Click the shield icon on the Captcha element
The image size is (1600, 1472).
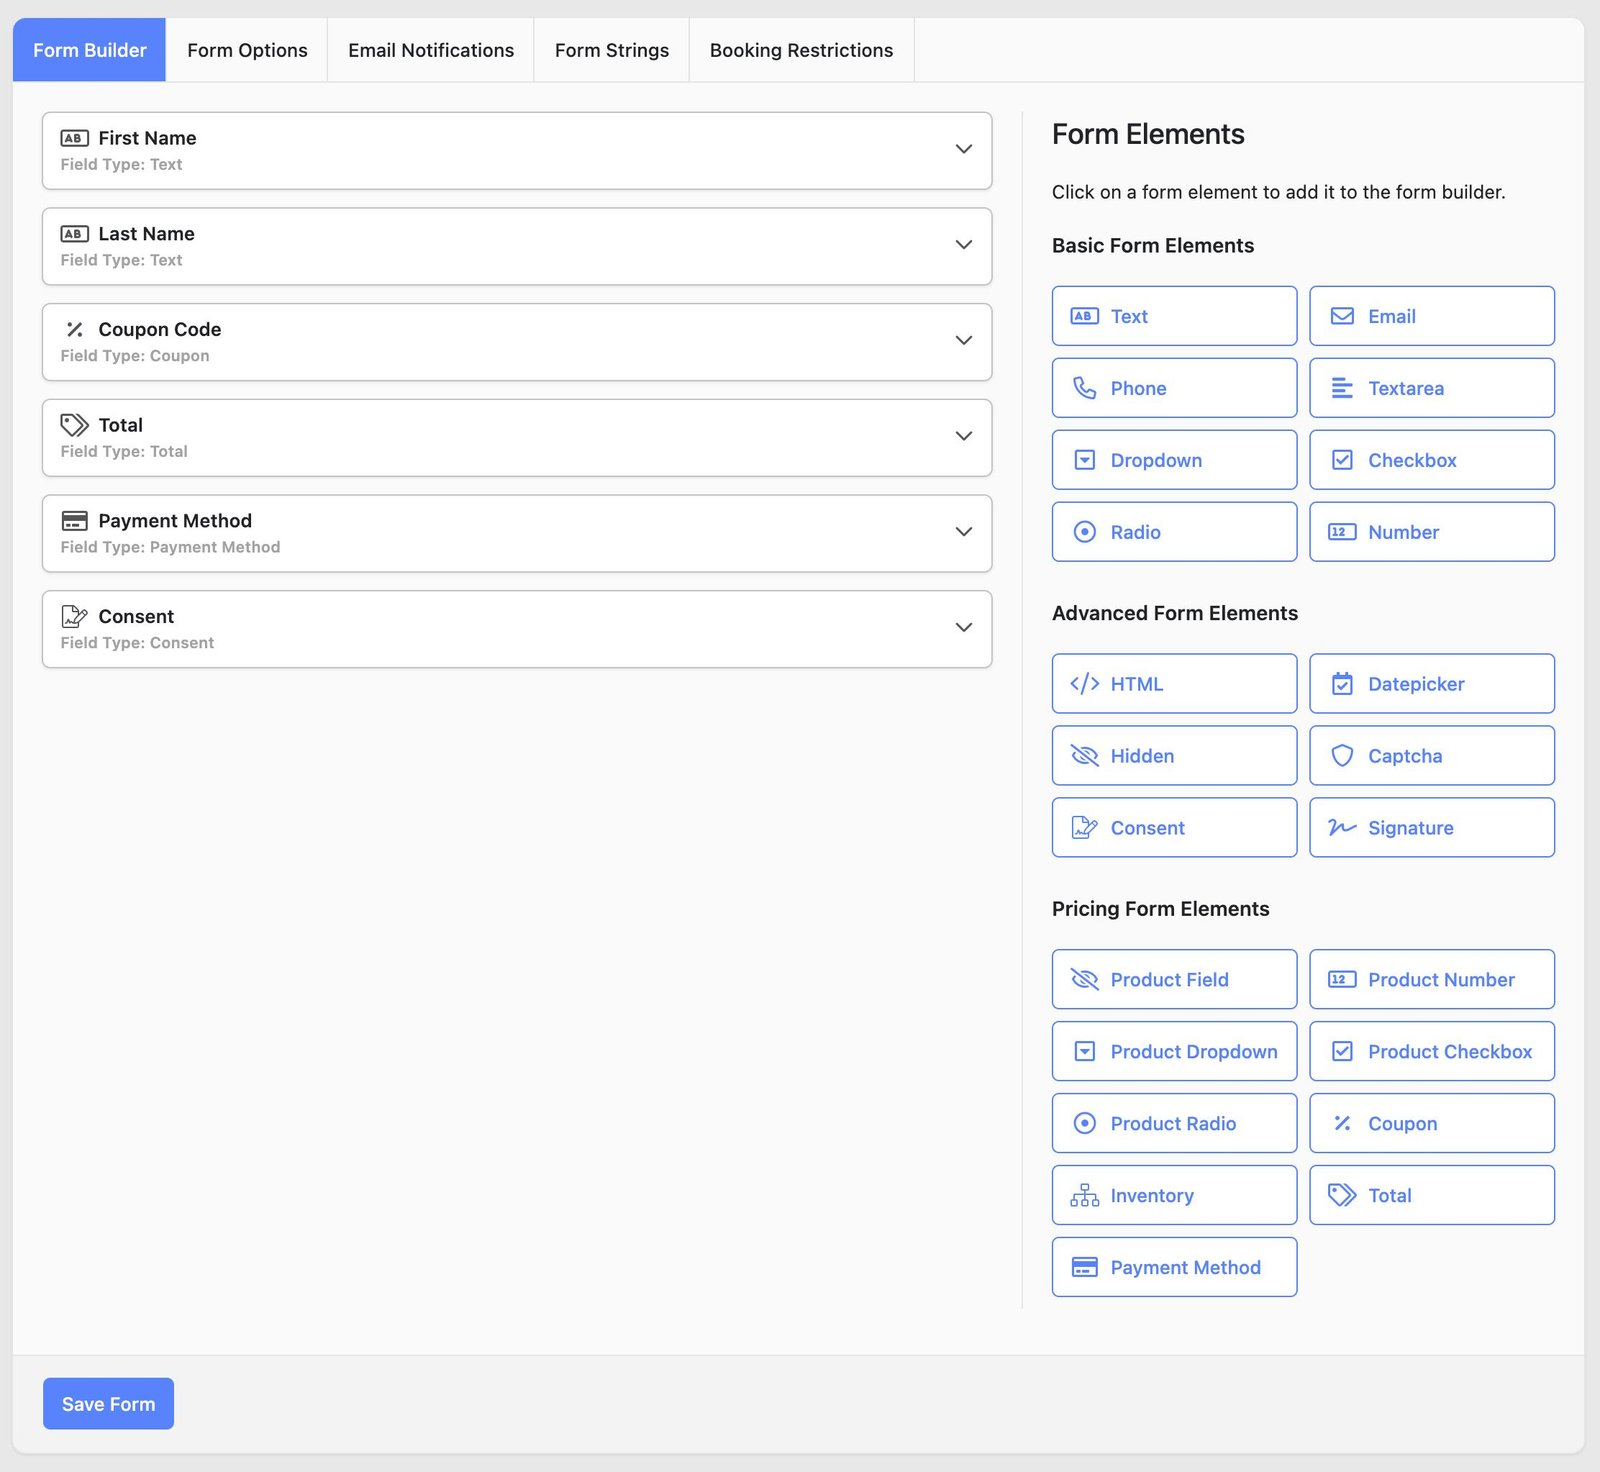click(1342, 756)
